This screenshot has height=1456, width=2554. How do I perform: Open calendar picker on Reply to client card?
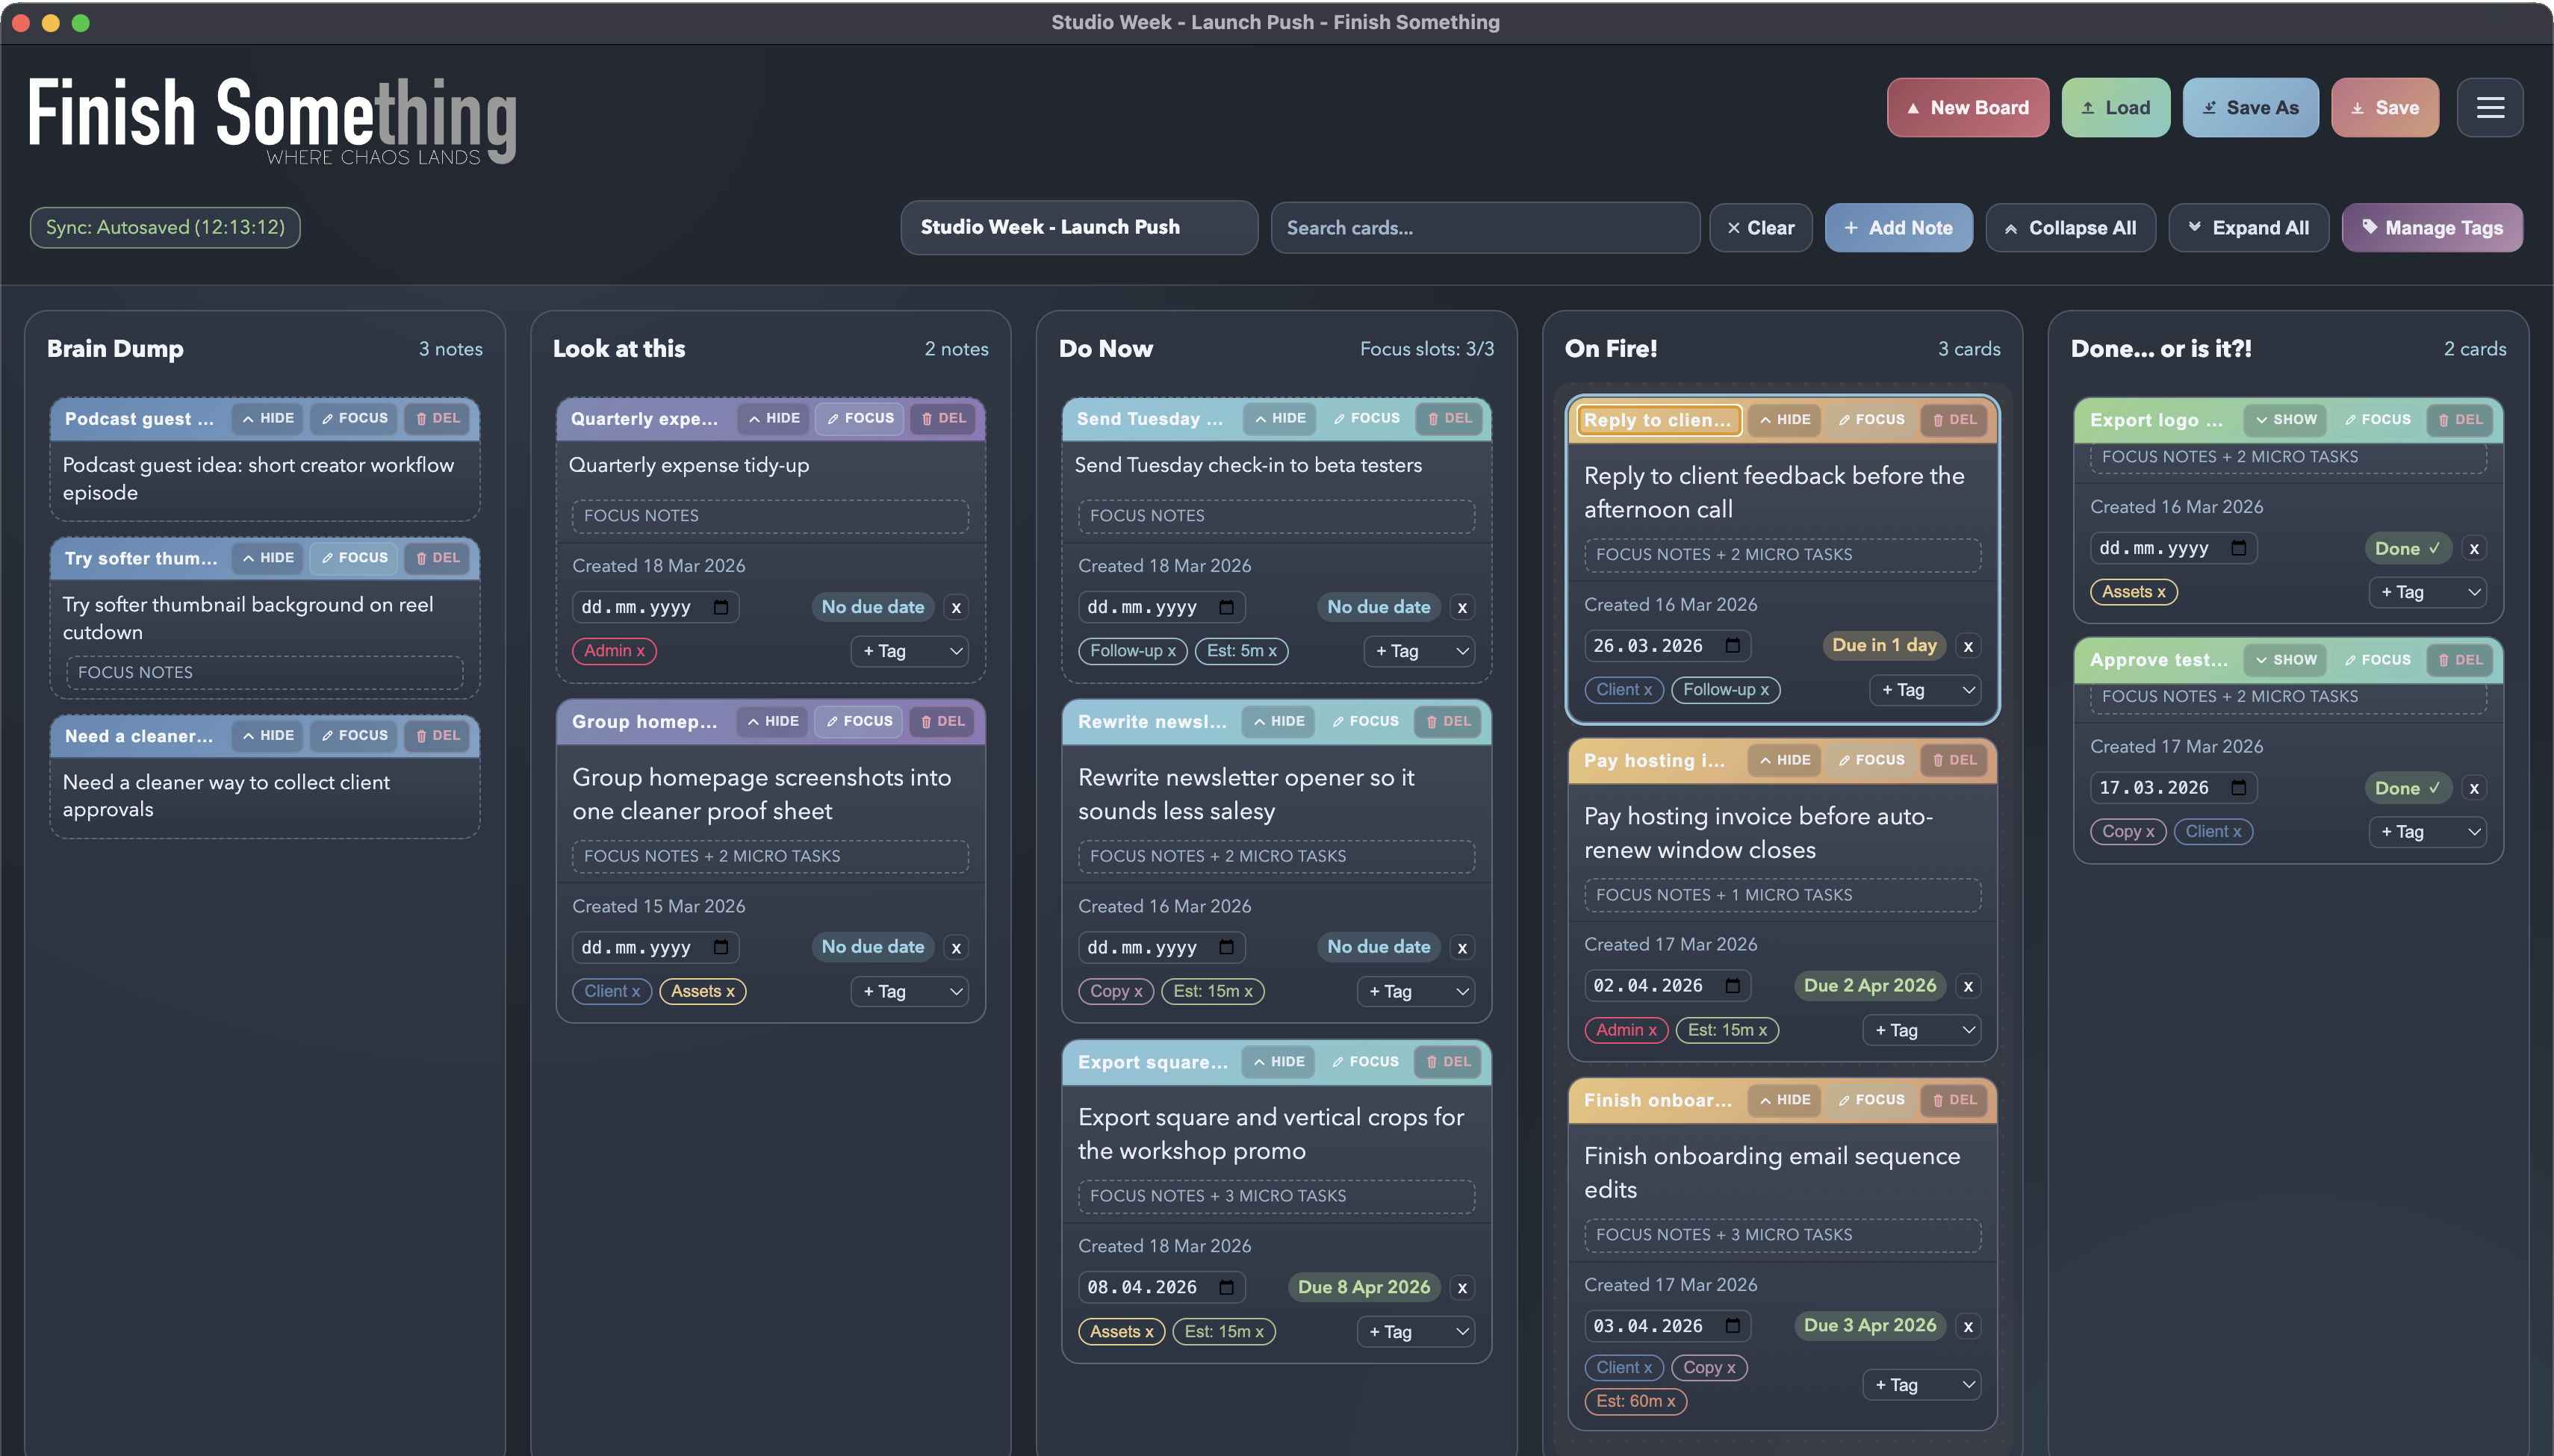pyautogui.click(x=1733, y=646)
